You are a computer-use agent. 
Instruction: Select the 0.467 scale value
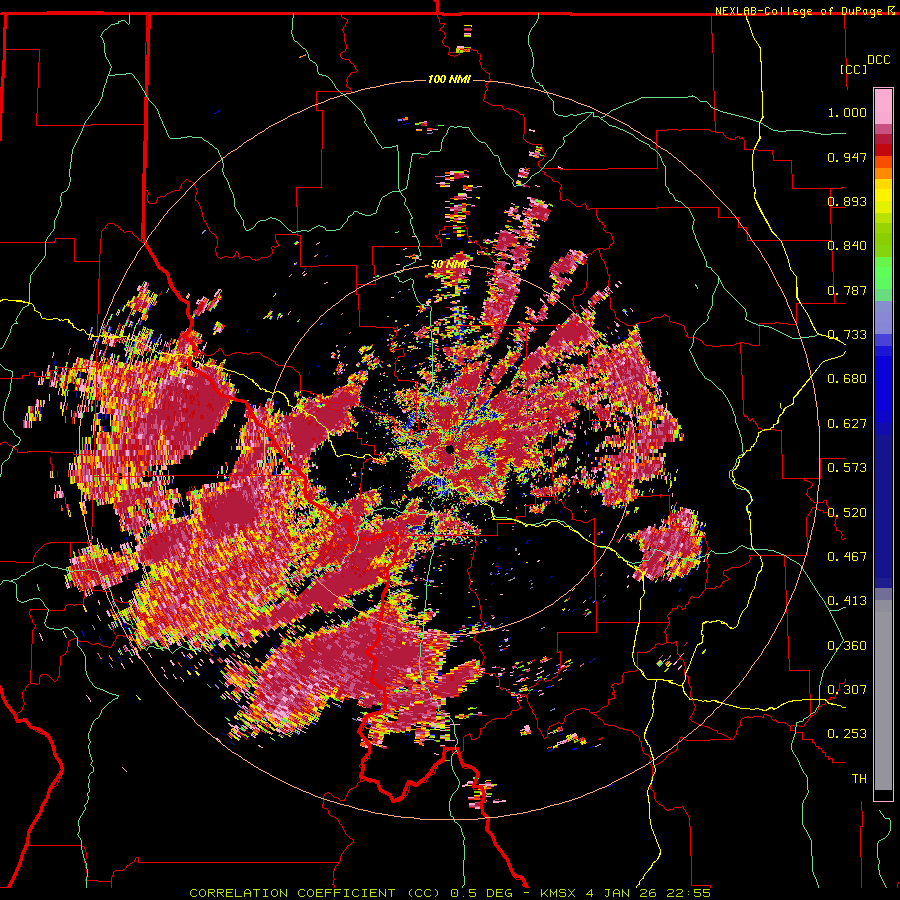tap(847, 557)
